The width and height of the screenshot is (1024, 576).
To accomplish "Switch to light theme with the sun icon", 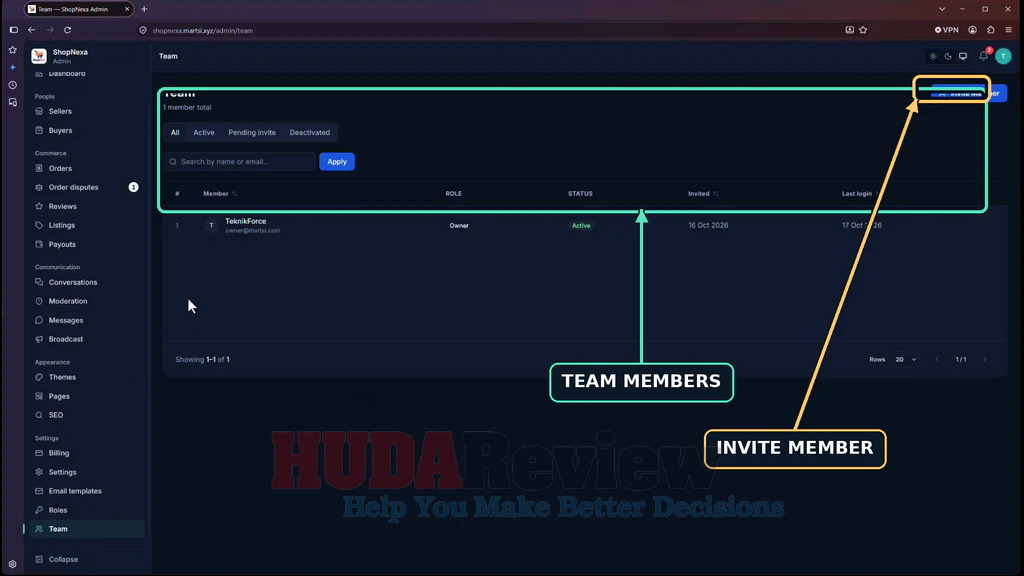I will pos(933,56).
